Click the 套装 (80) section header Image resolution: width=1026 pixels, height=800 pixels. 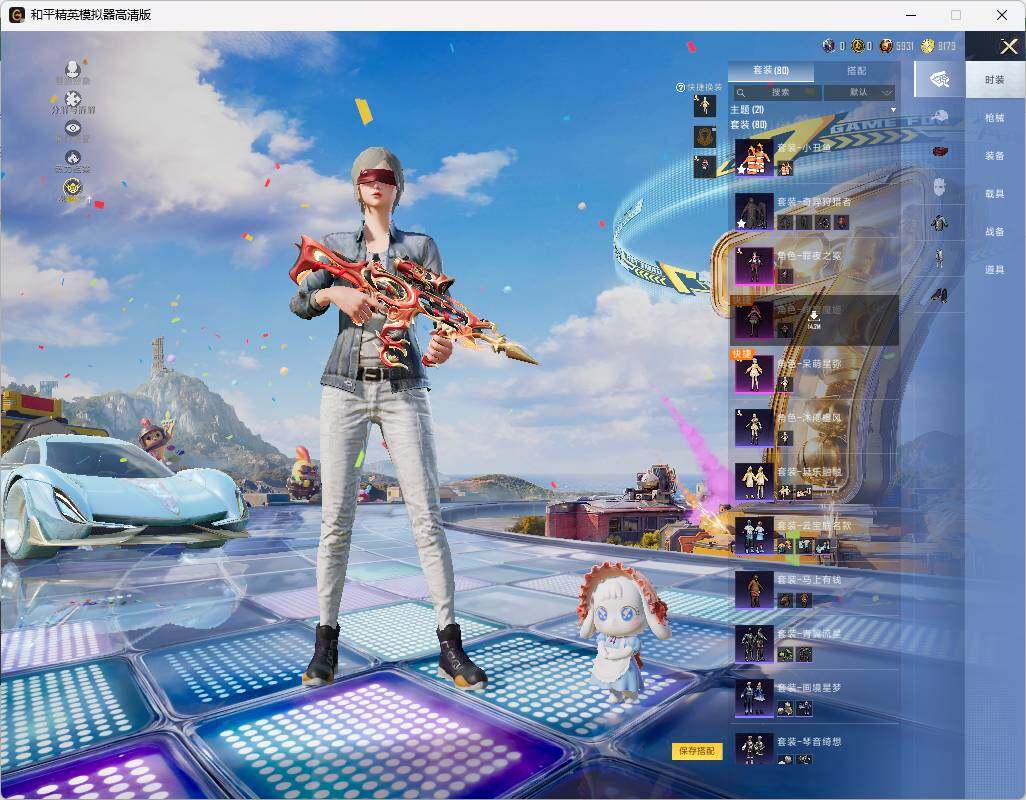coord(749,124)
